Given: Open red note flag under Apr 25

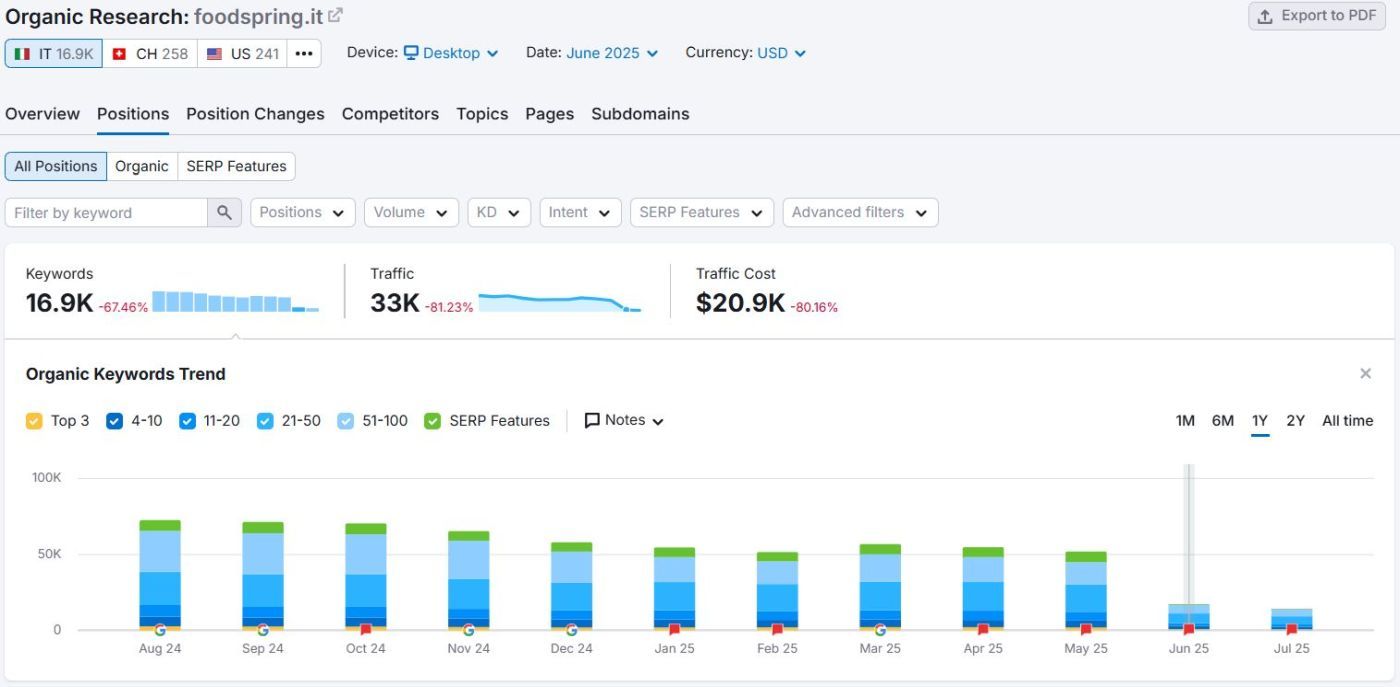Looking at the screenshot, I should (983, 629).
